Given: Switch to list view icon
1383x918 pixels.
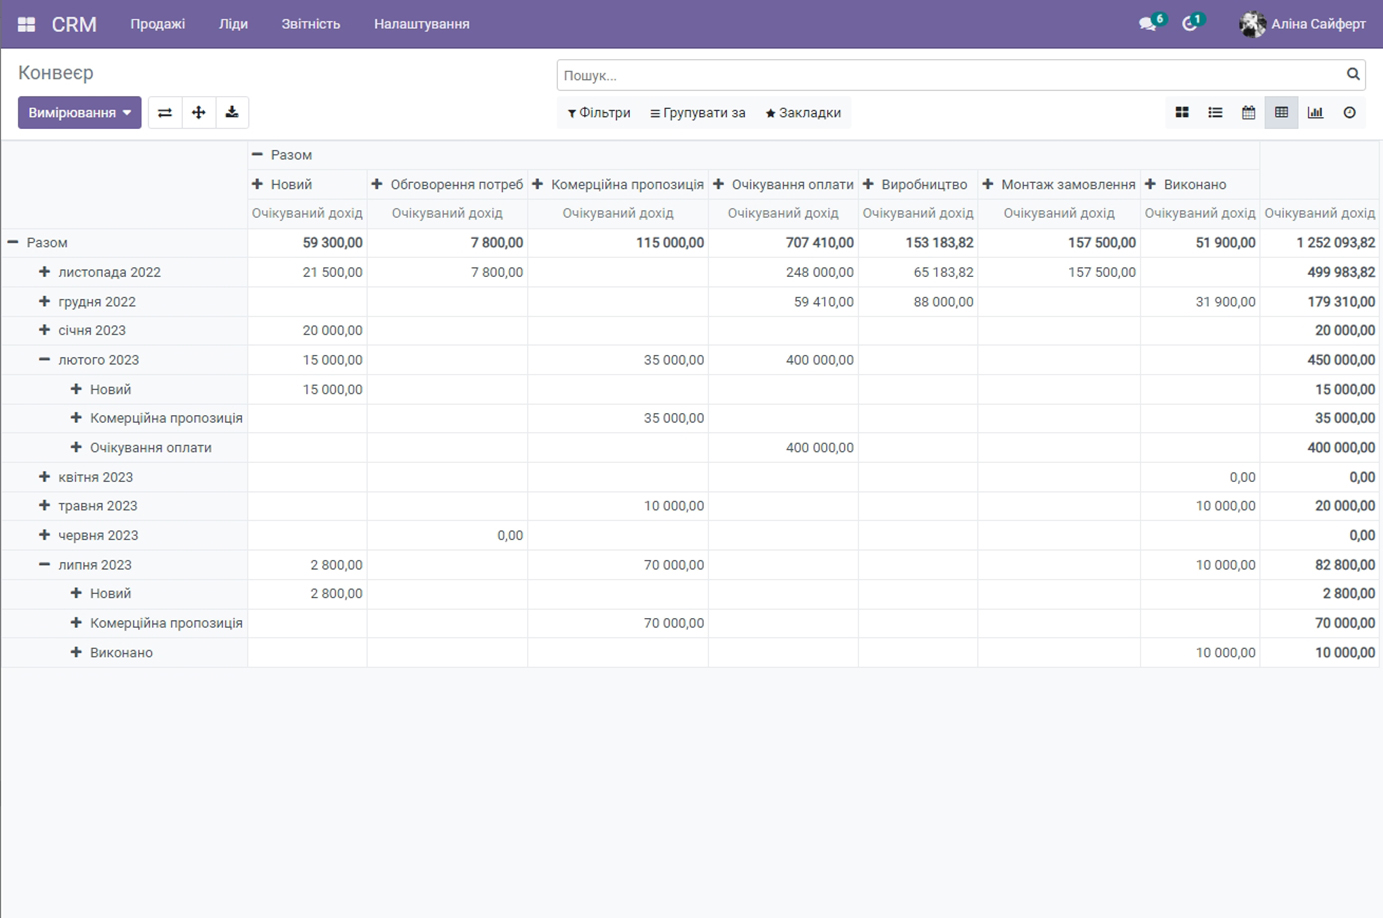Looking at the screenshot, I should pos(1215,113).
